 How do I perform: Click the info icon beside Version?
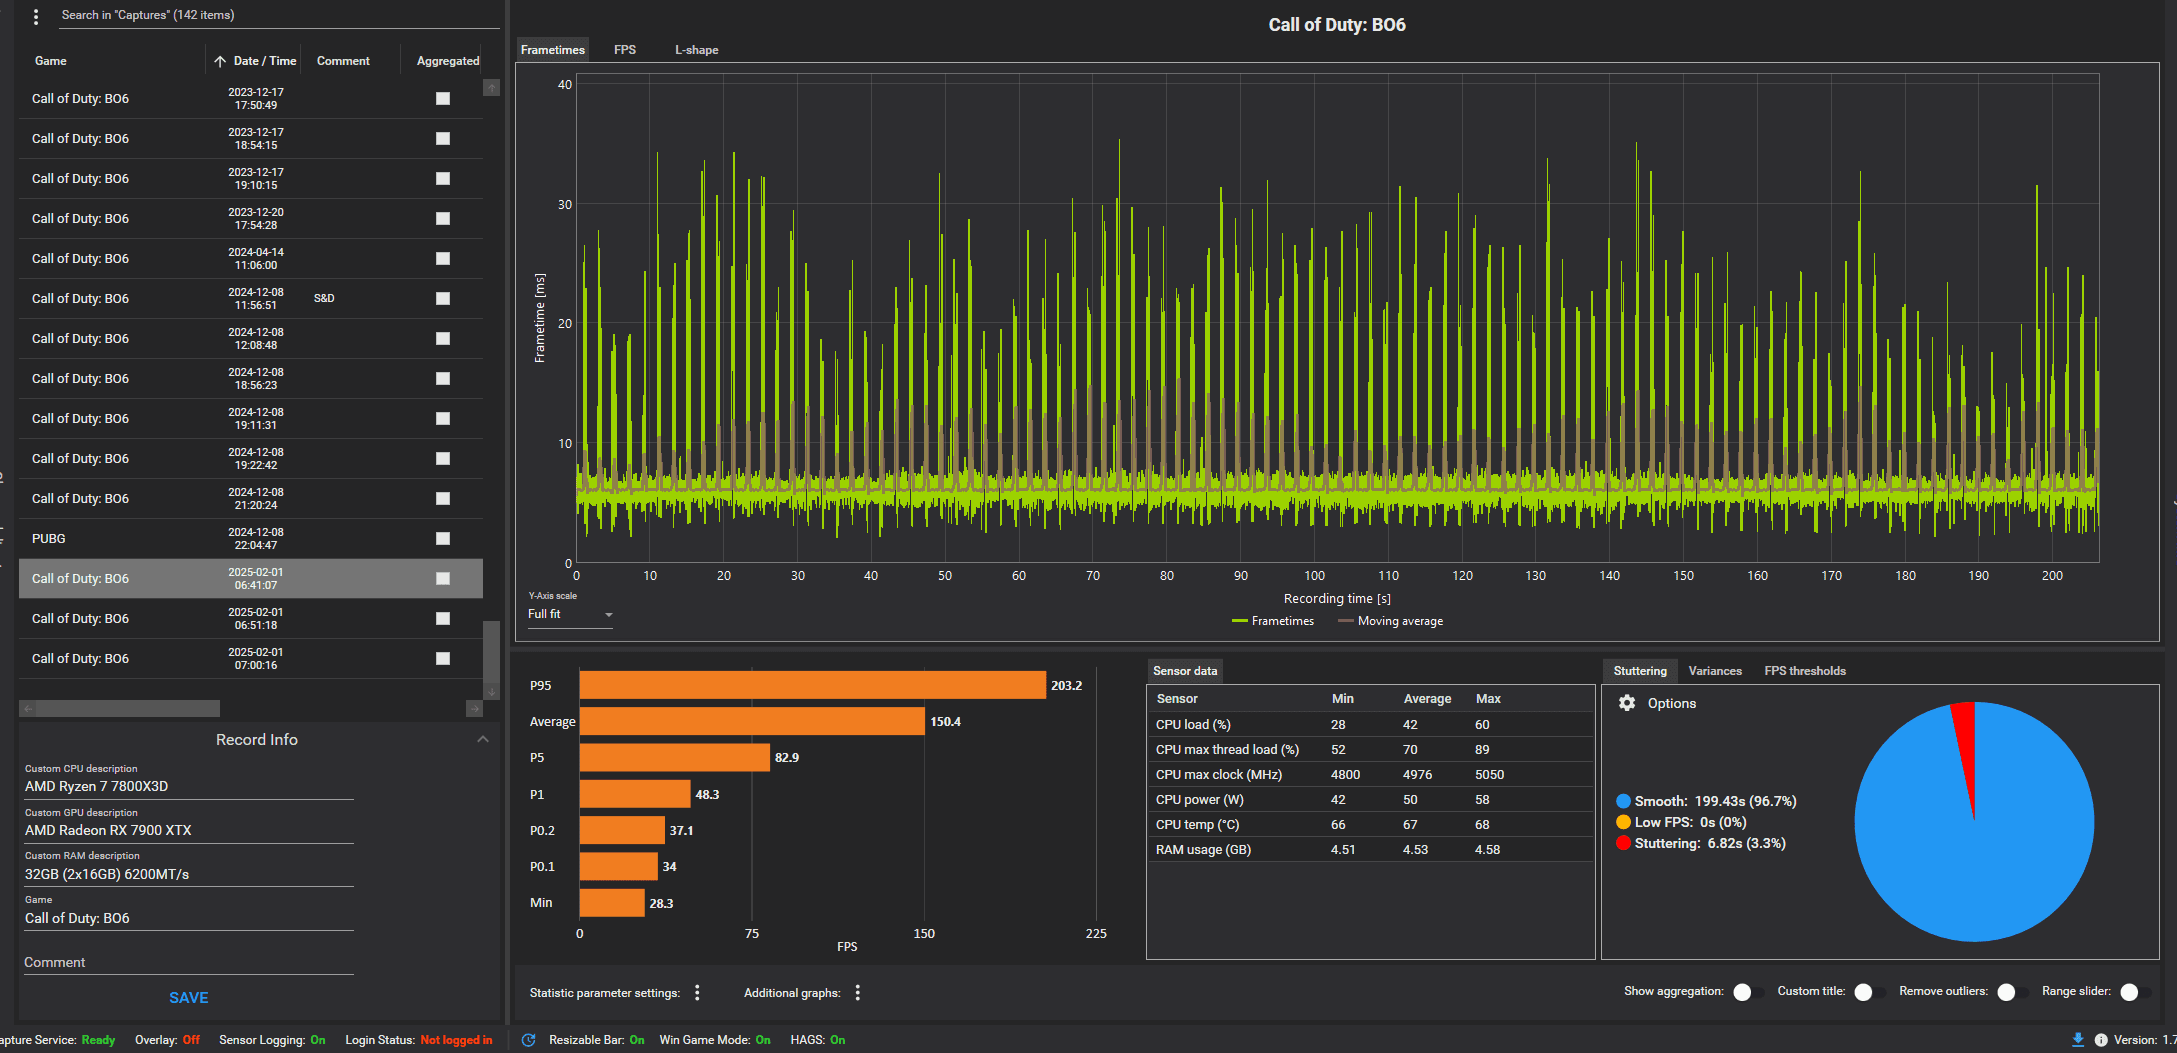tap(2101, 1040)
